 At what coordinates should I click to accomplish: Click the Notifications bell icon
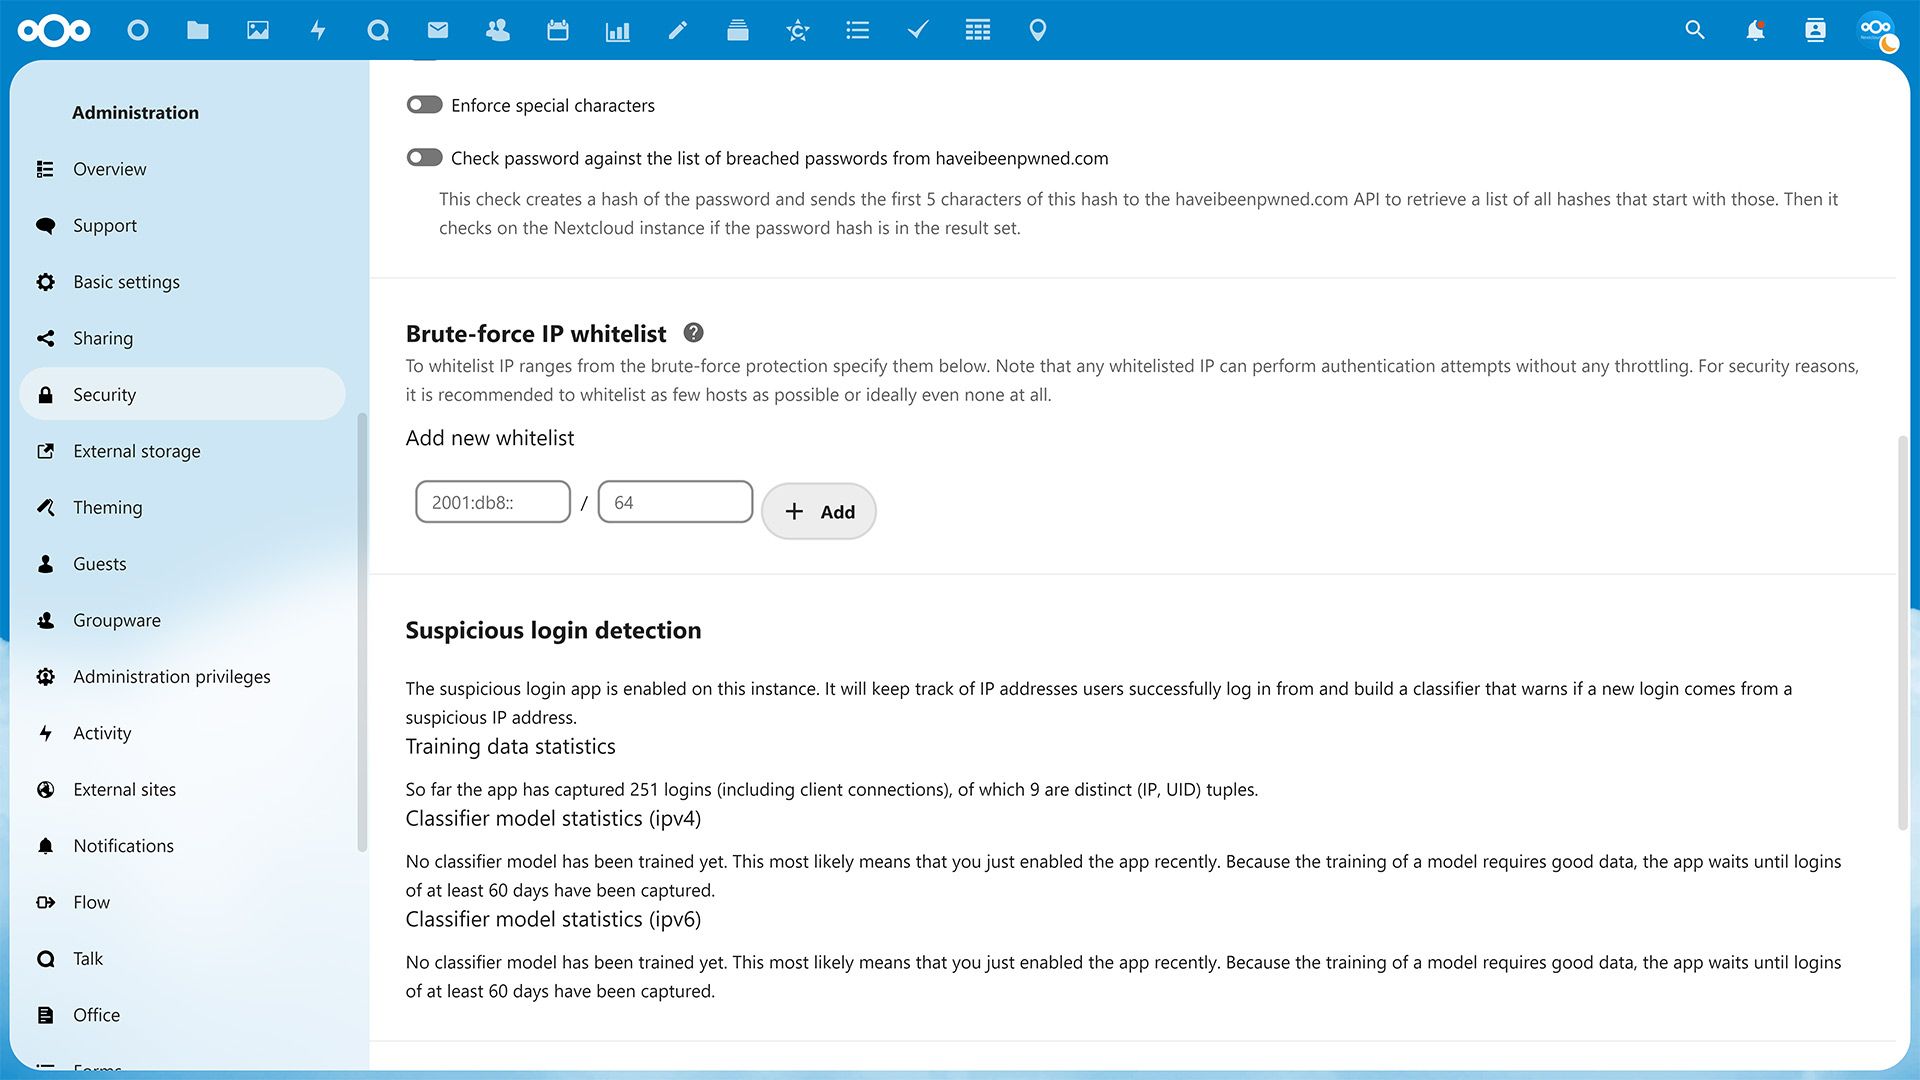tap(1755, 29)
